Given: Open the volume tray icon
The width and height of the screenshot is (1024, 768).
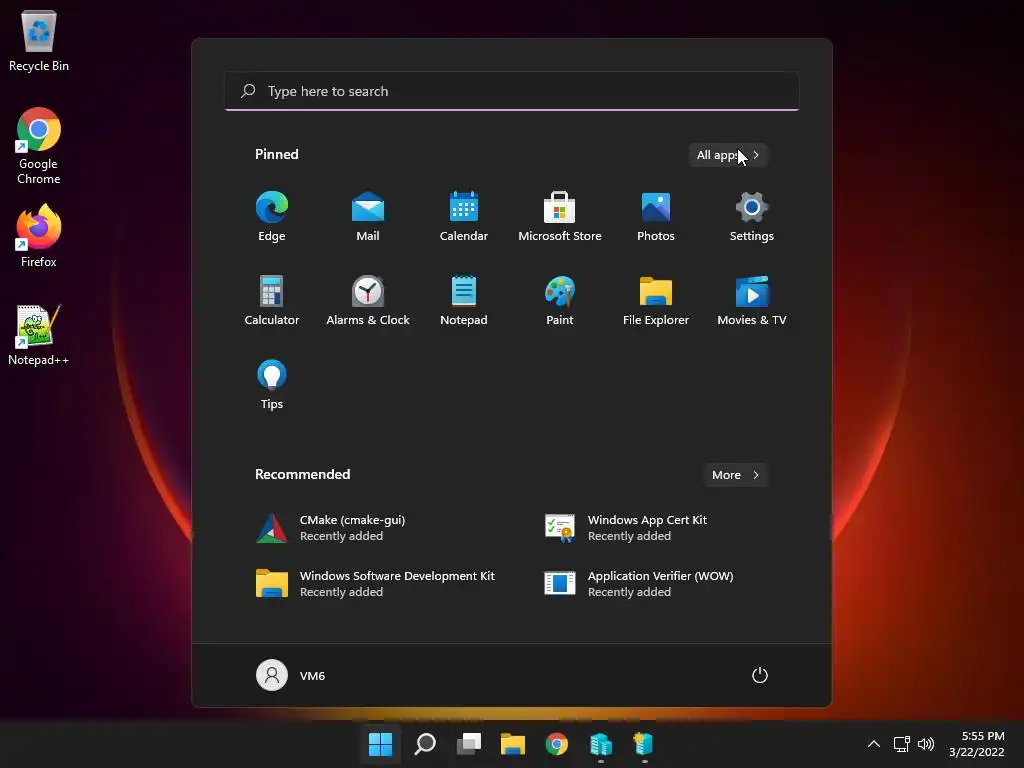Looking at the screenshot, I should pyautogui.click(x=926, y=744).
